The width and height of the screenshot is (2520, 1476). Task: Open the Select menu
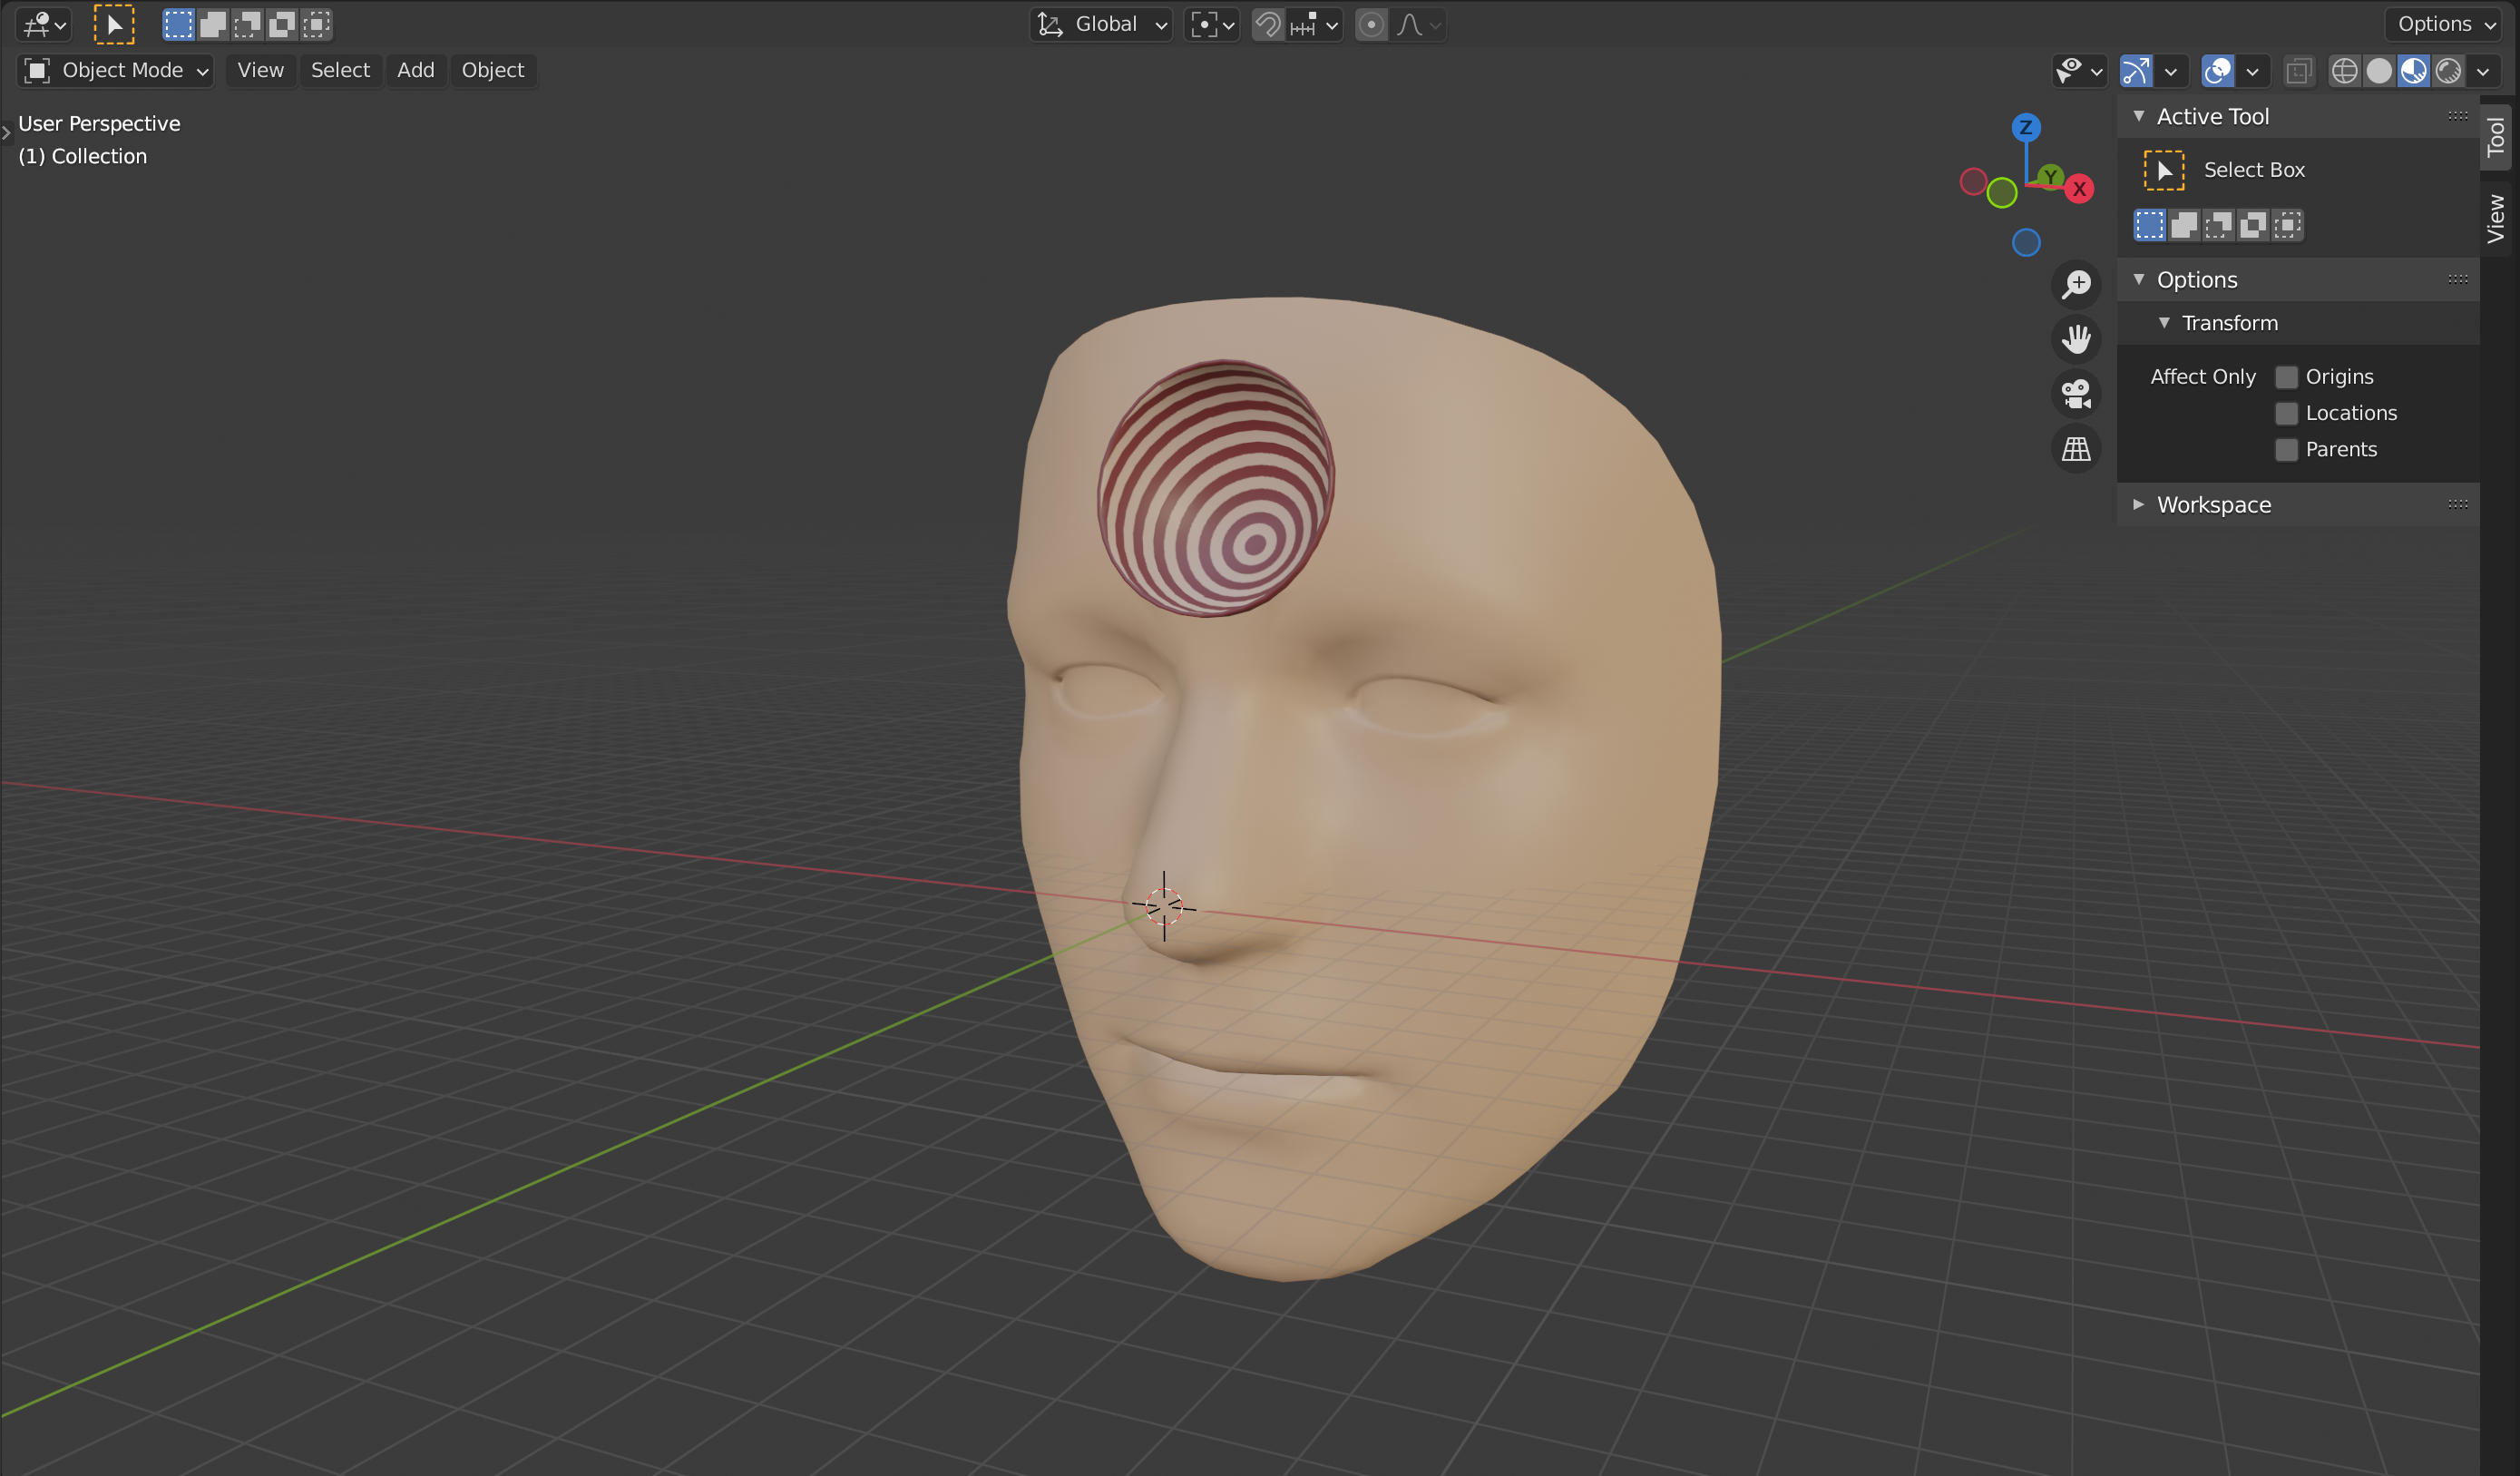[340, 70]
